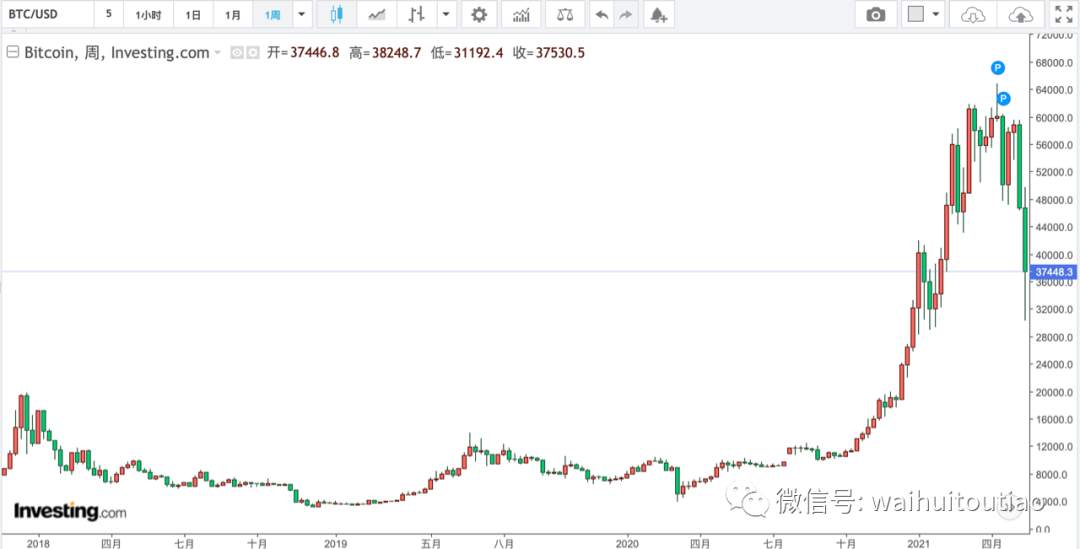Click the 68000.0 price axis label
Viewport: 1080px width, 549px height.
[x=1054, y=62]
